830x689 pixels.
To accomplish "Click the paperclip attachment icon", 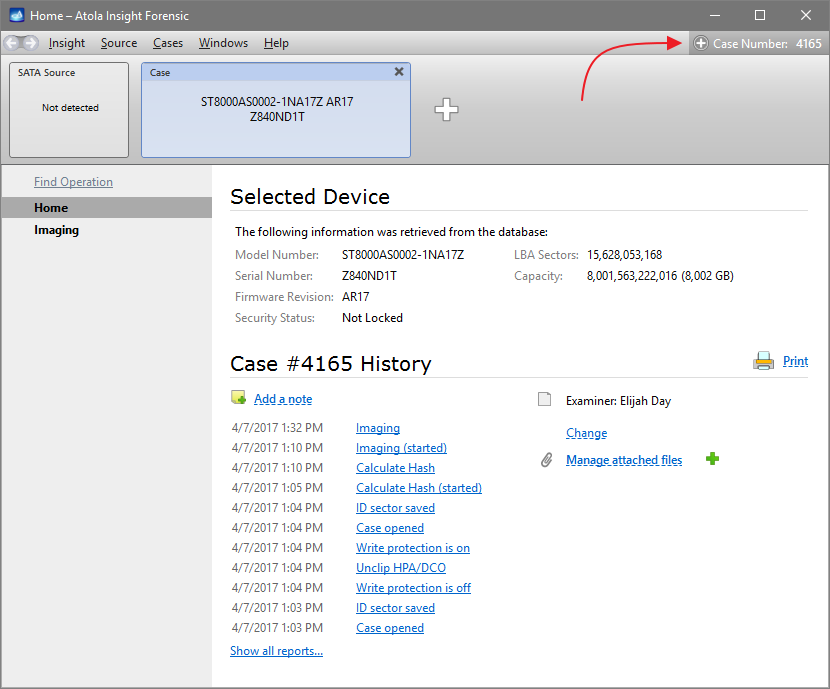I will click(x=546, y=460).
